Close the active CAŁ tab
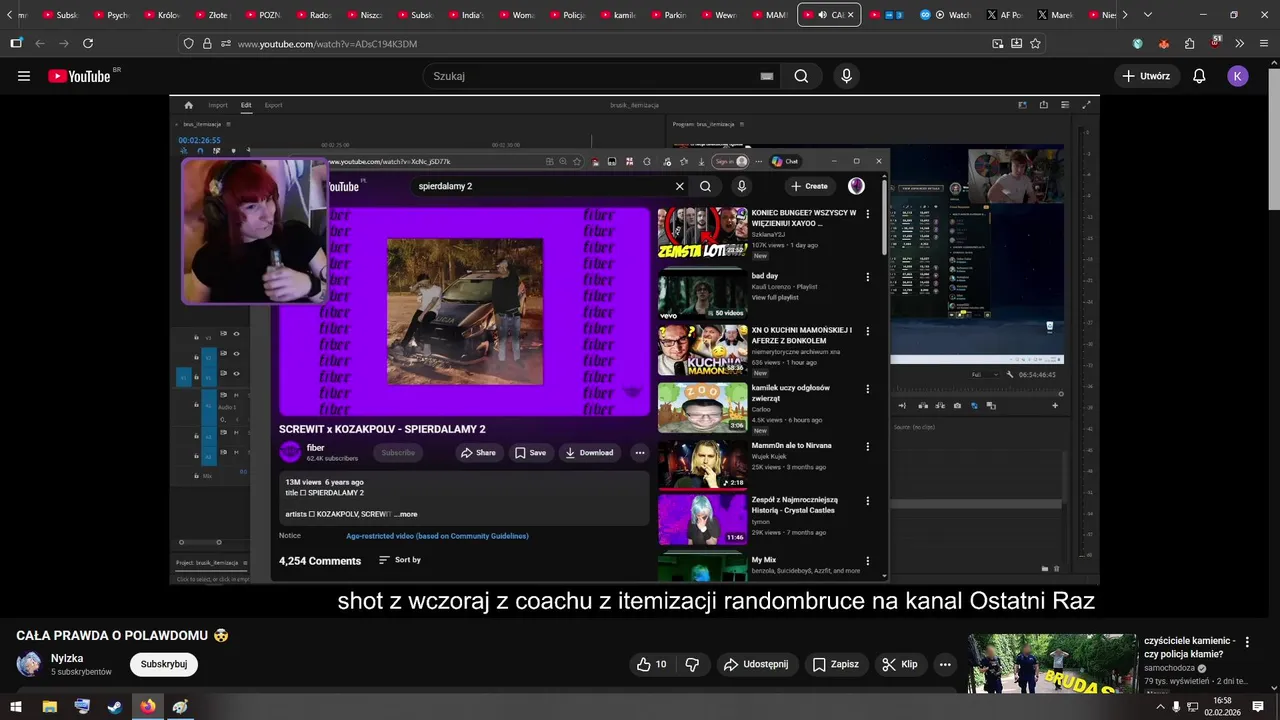Viewport: 1280px width, 720px height. (x=850, y=15)
